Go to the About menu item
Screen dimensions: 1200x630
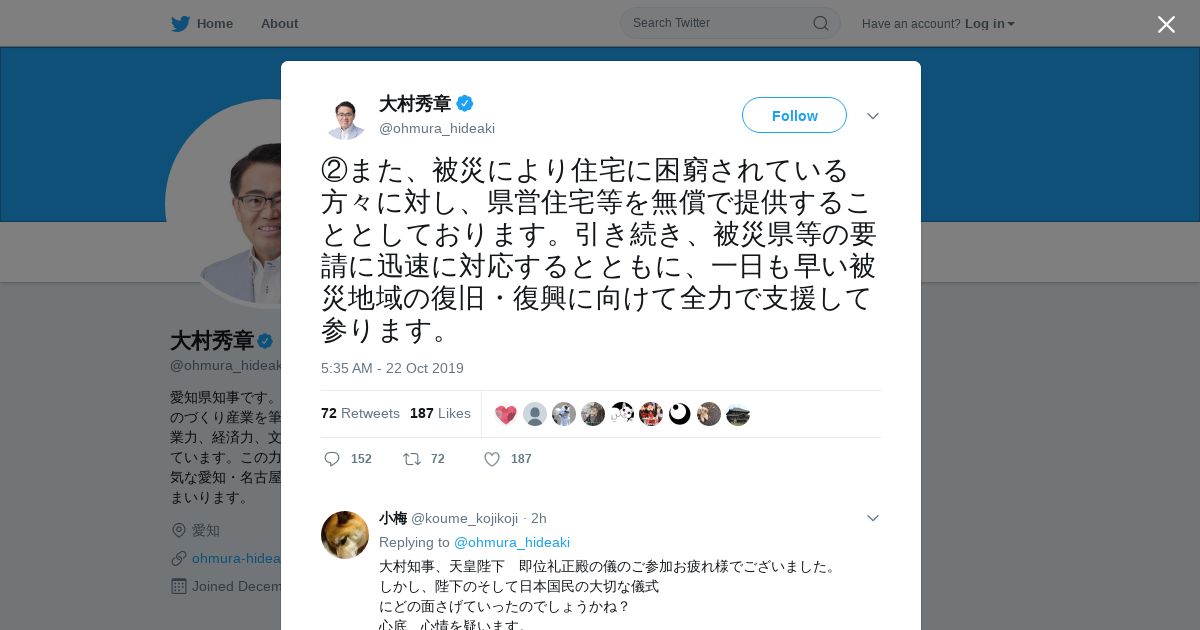(279, 23)
